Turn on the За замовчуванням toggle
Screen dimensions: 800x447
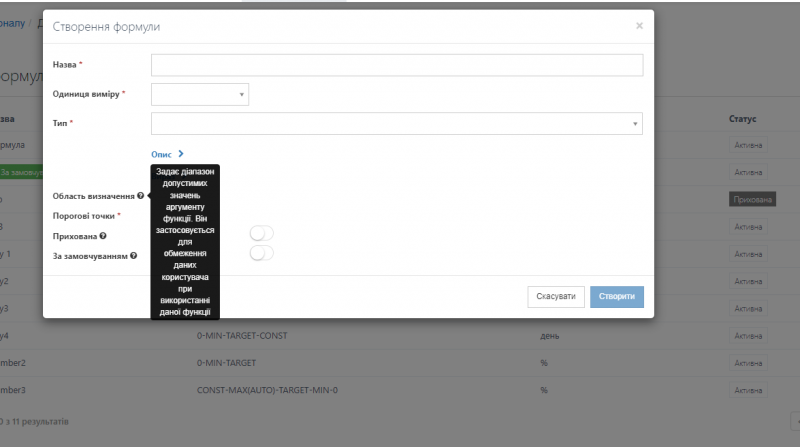coord(261,254)
